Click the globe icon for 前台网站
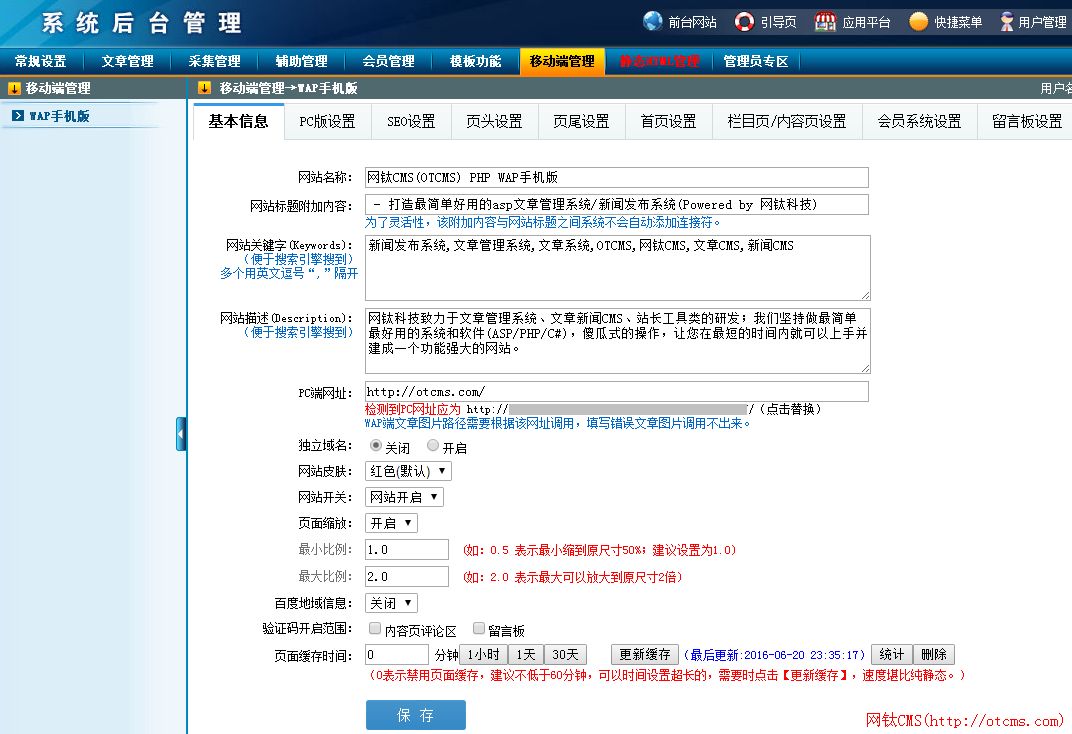1072x734 pixels. (653, 21)
